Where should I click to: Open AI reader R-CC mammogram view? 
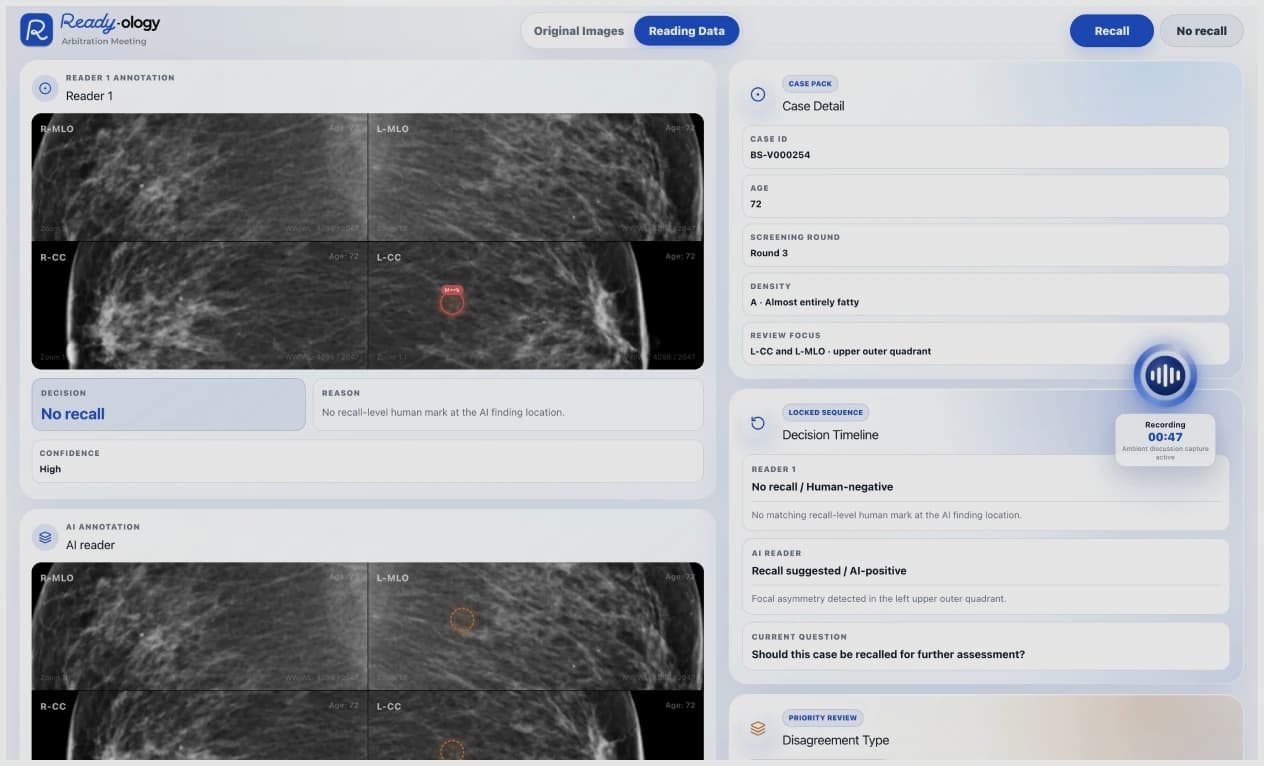tap(200, 725)
